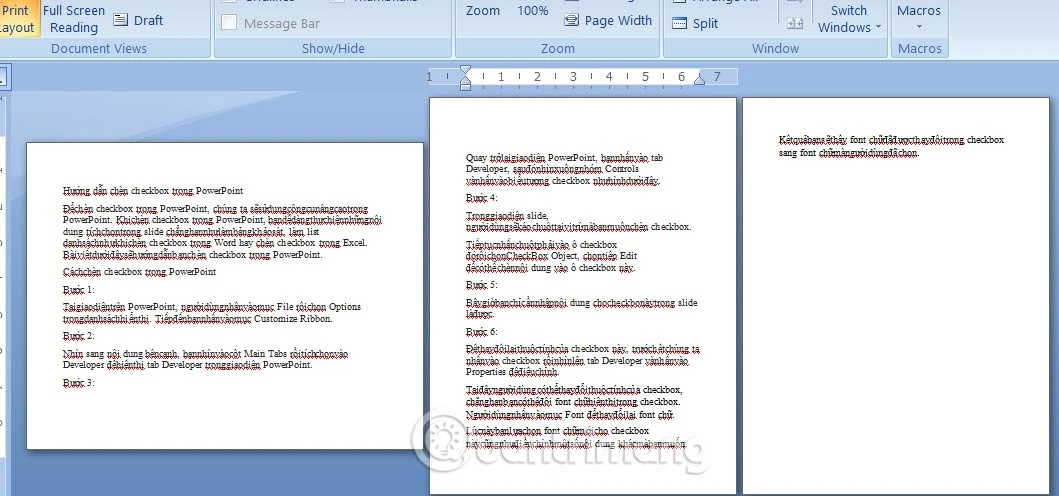Toggle the Gridlines checkbox
The width and height of the screenshot is (1059, 496).
pyautogui.click(x=230, y=3)
